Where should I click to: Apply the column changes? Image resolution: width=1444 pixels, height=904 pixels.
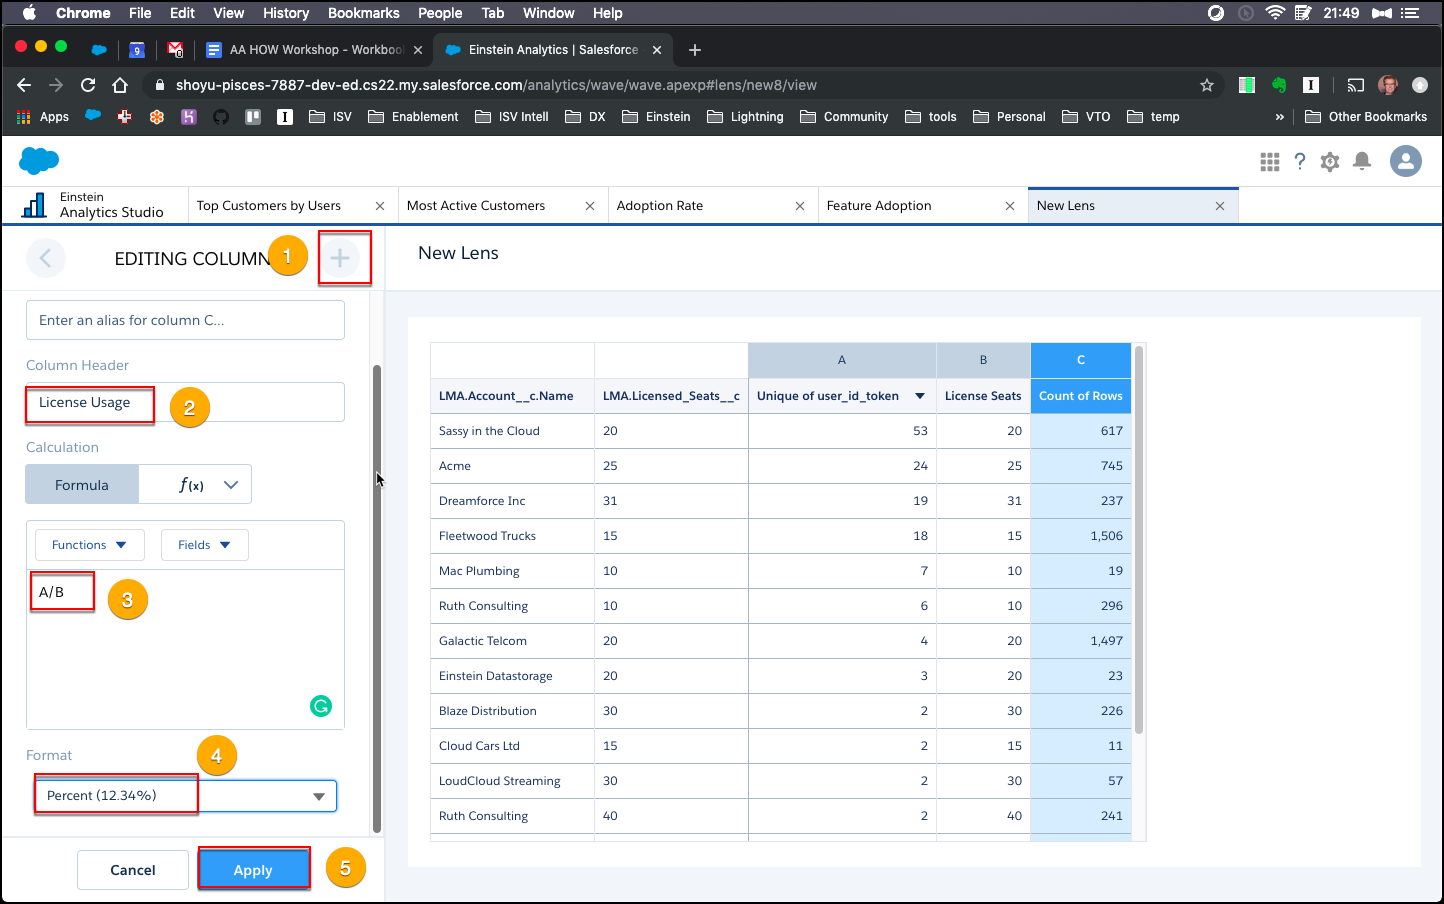point(253,870)
